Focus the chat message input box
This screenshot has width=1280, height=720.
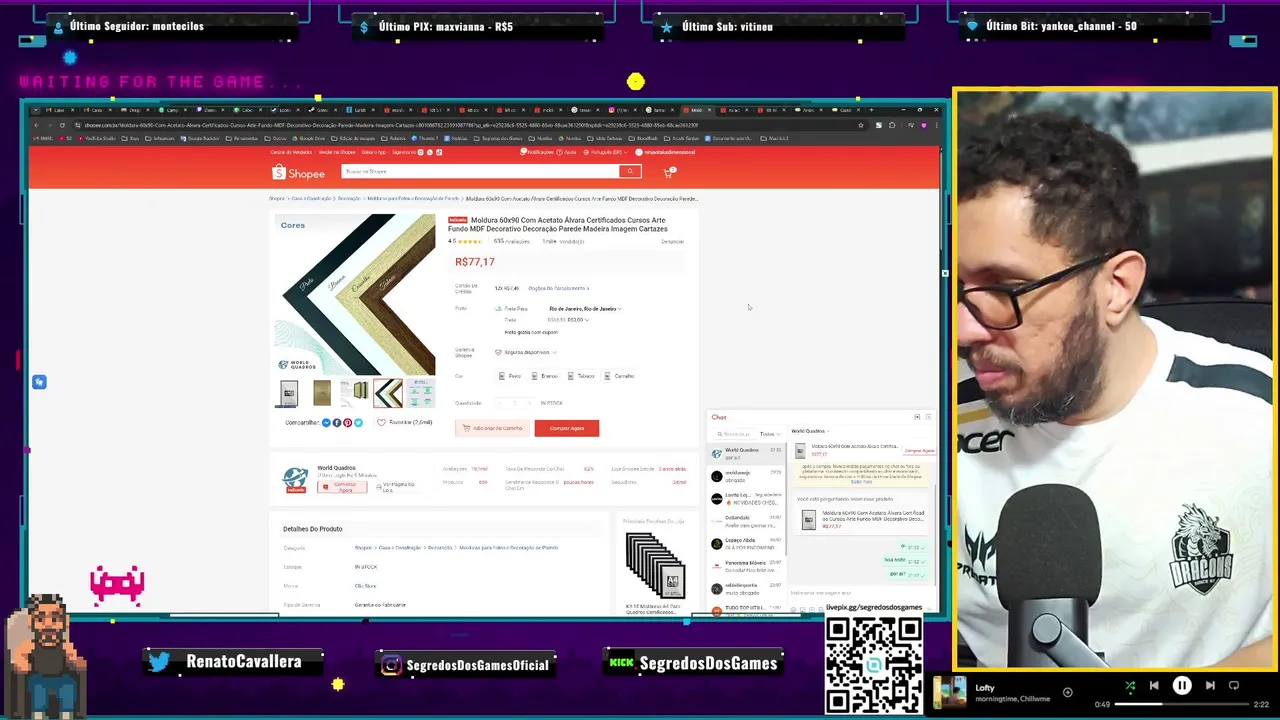860,593
